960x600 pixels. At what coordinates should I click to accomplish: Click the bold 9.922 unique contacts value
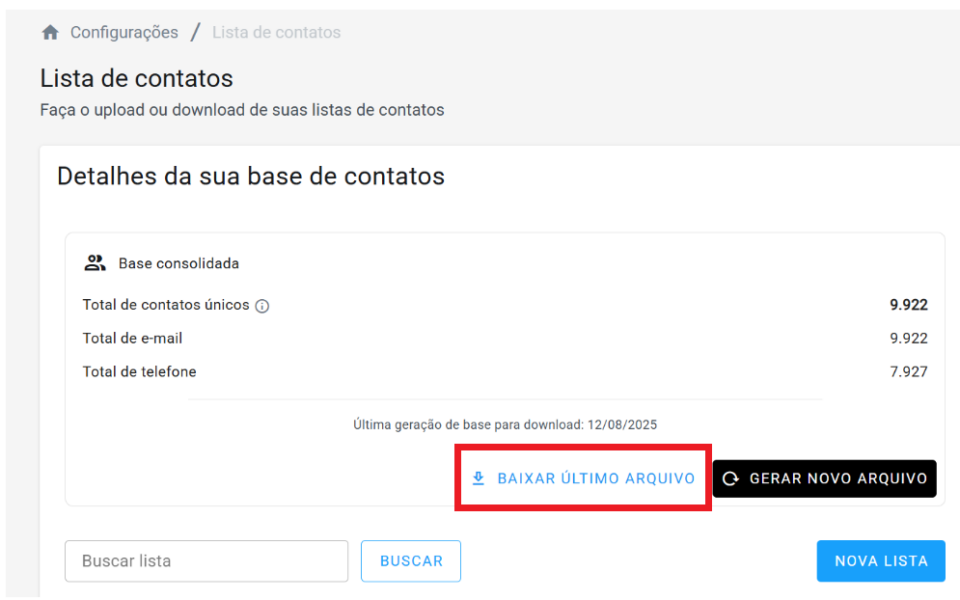coord(908,305)
